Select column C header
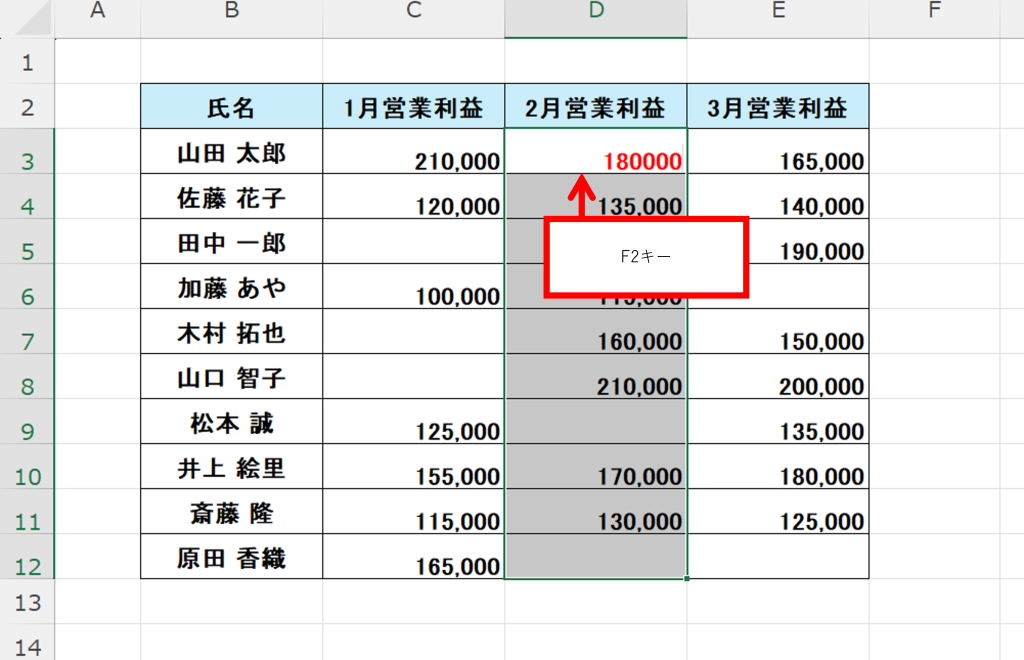The height and width of the screenshot is (660, 1024). tap(413, 11)
